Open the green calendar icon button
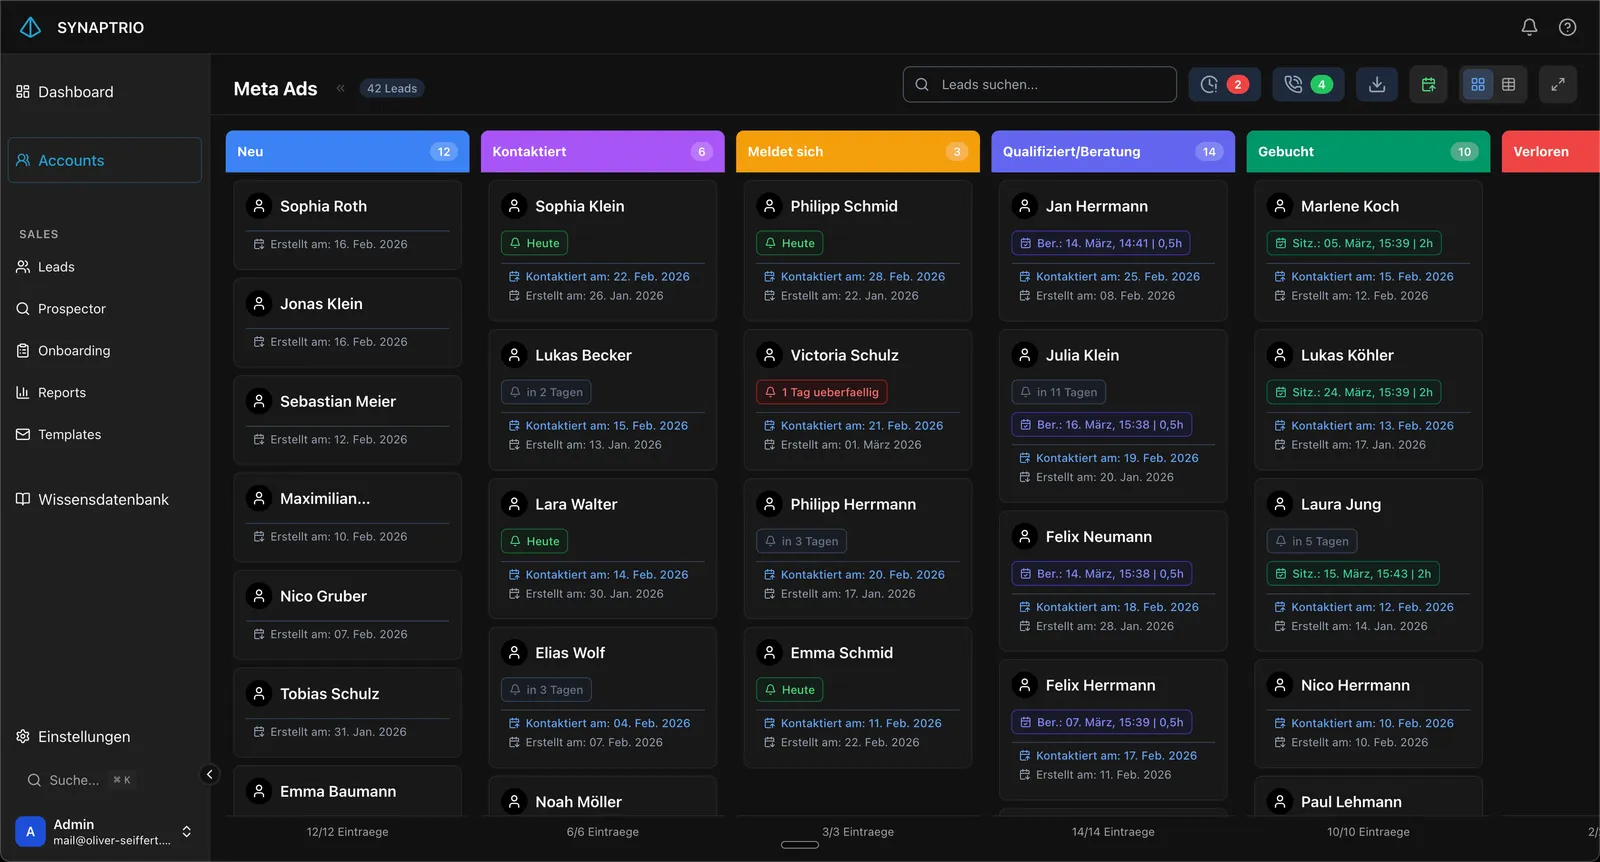 click(x=1429, y=85)
